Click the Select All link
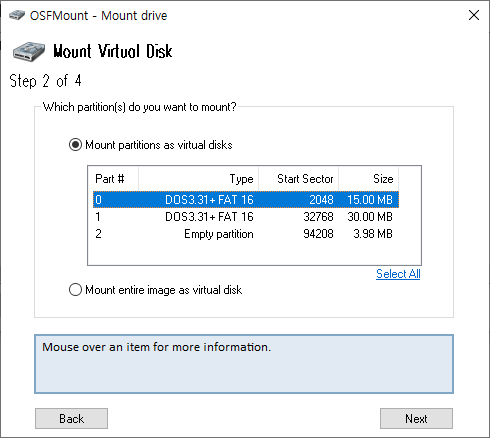Image resolution: width=490 pixels, height=438 pixels. click(x=398, y=274)
